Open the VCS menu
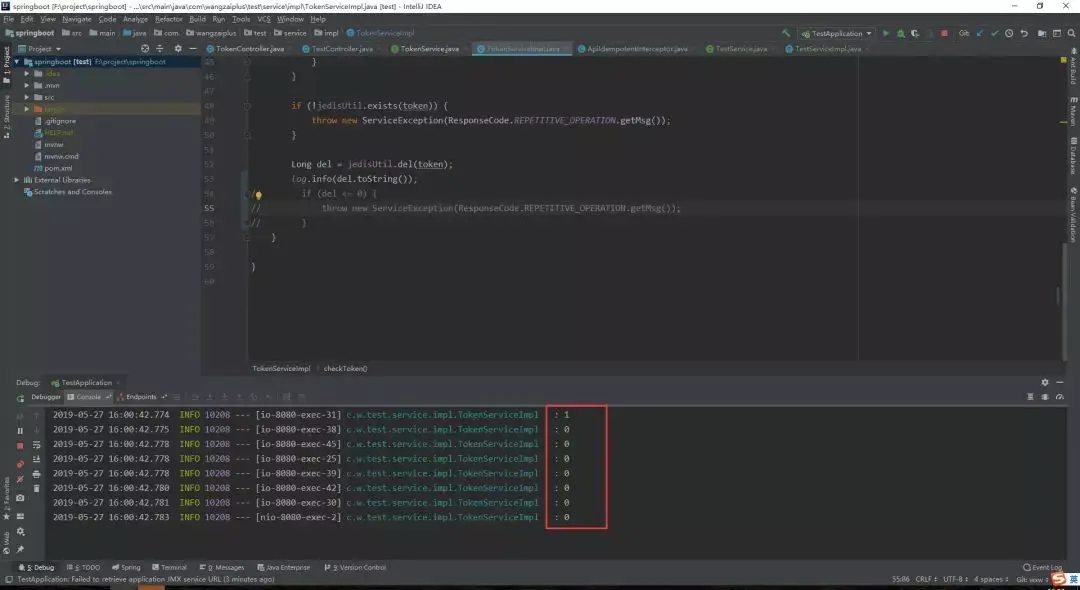1080x590 pixels. 264,19
